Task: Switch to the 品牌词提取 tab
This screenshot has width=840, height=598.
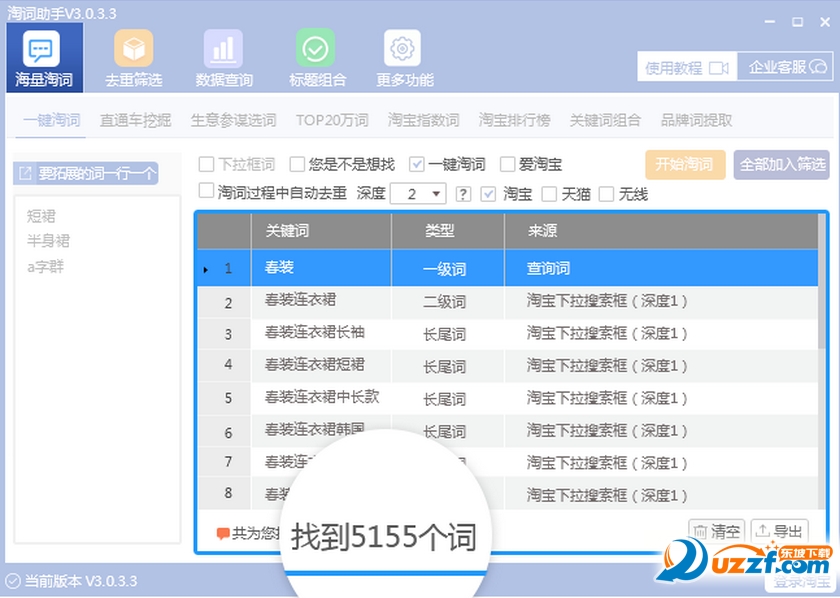Action: point(696,119)
